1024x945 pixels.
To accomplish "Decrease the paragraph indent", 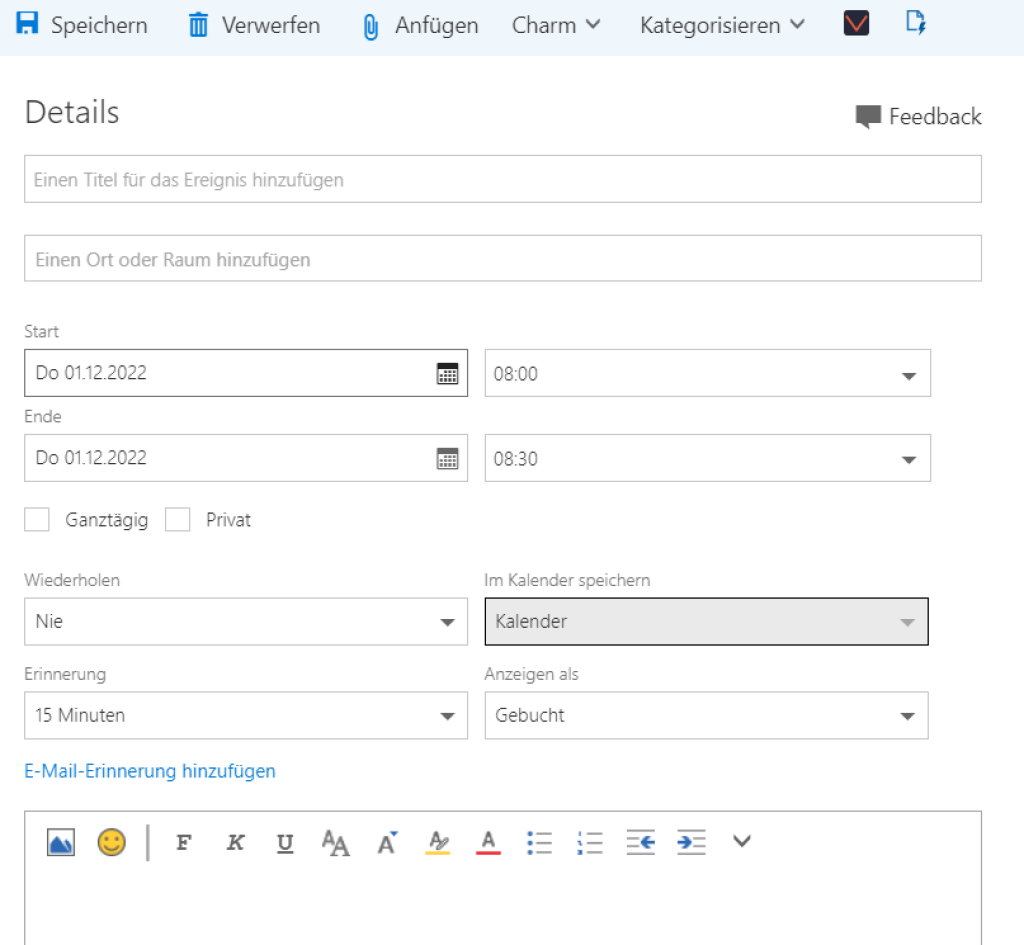I will [641, 842].
